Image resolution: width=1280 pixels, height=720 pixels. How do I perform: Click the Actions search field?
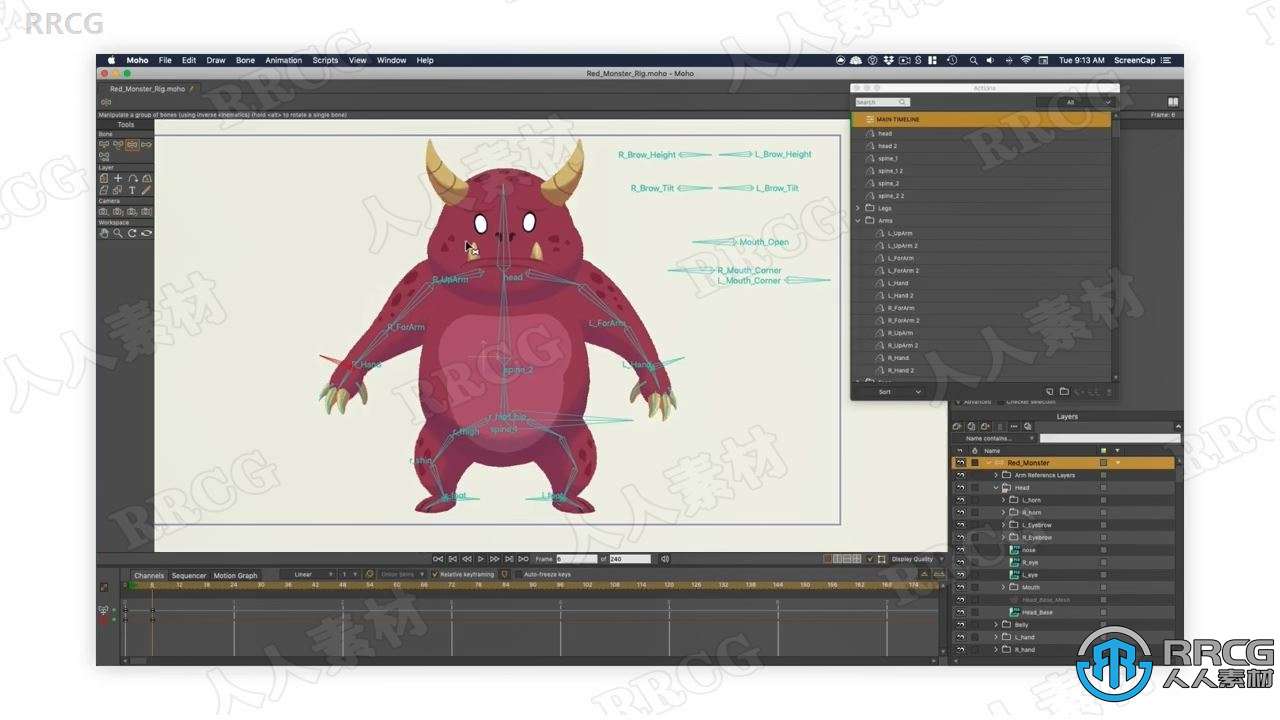pos(882,102)
